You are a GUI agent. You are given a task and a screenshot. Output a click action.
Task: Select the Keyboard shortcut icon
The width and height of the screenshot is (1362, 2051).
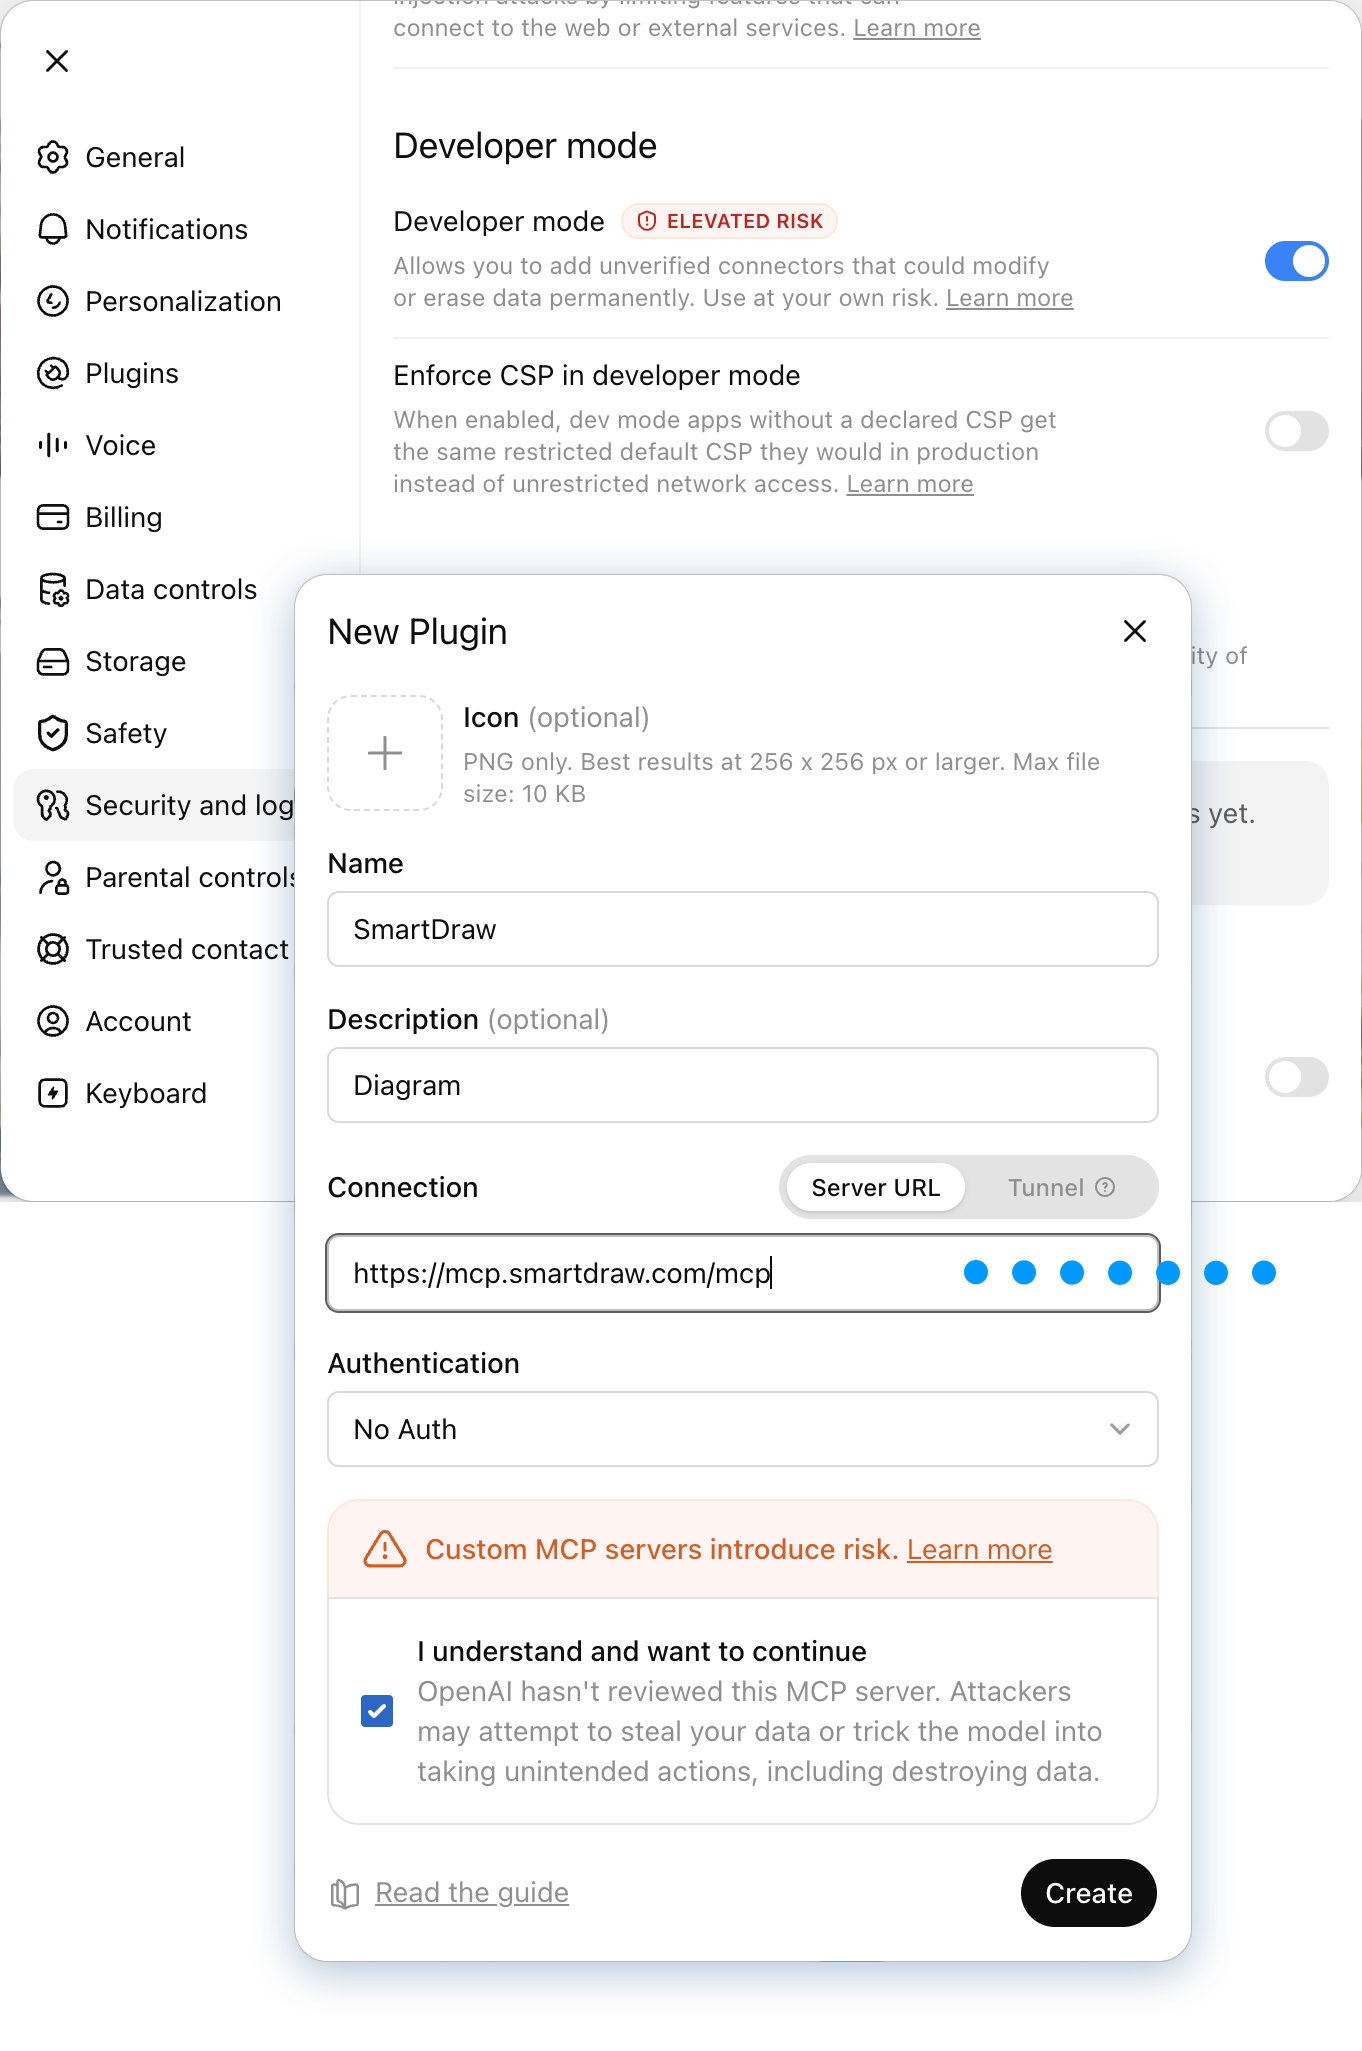(53, 1093)
